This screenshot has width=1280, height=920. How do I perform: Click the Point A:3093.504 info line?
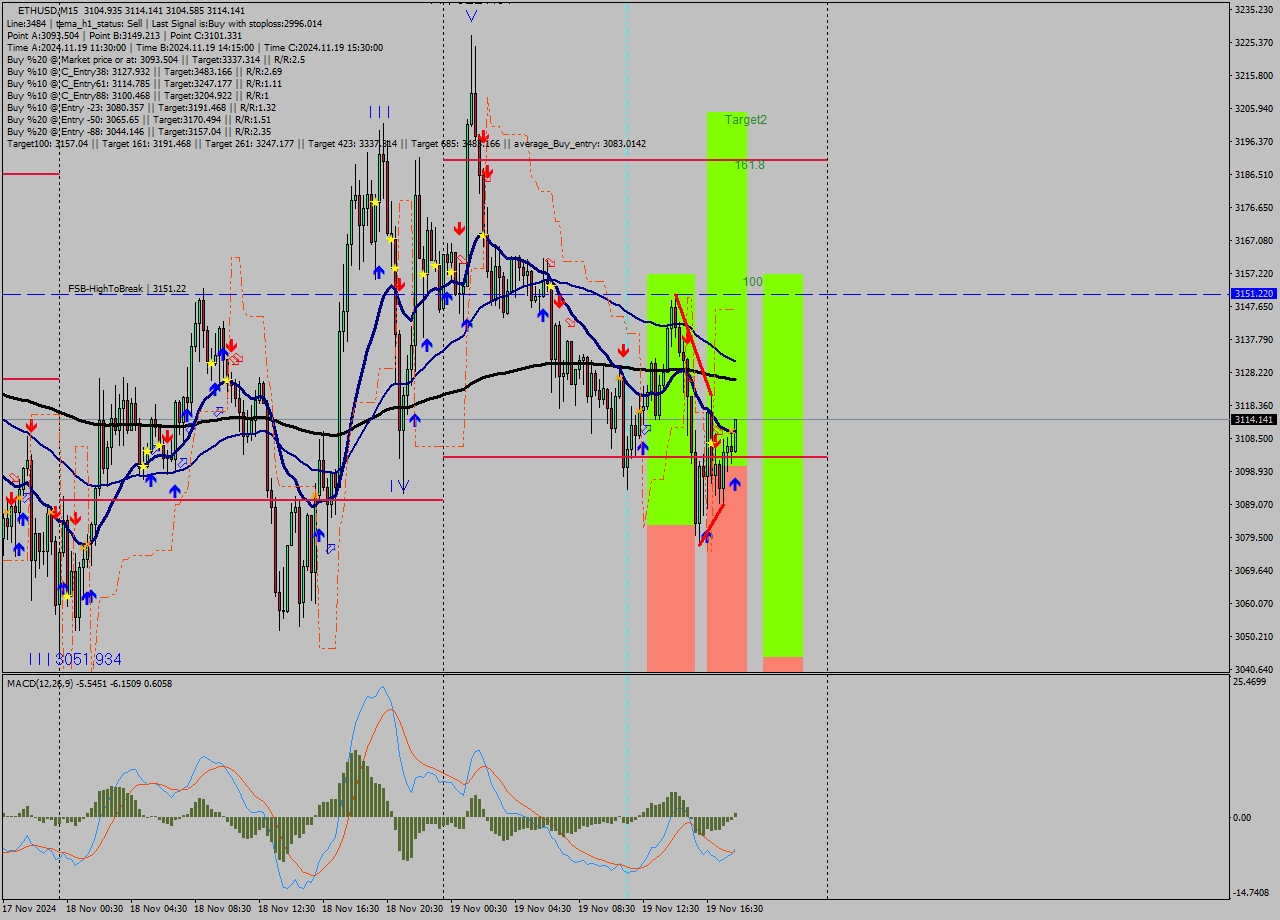pyautogui.click(x=124, y=35)
